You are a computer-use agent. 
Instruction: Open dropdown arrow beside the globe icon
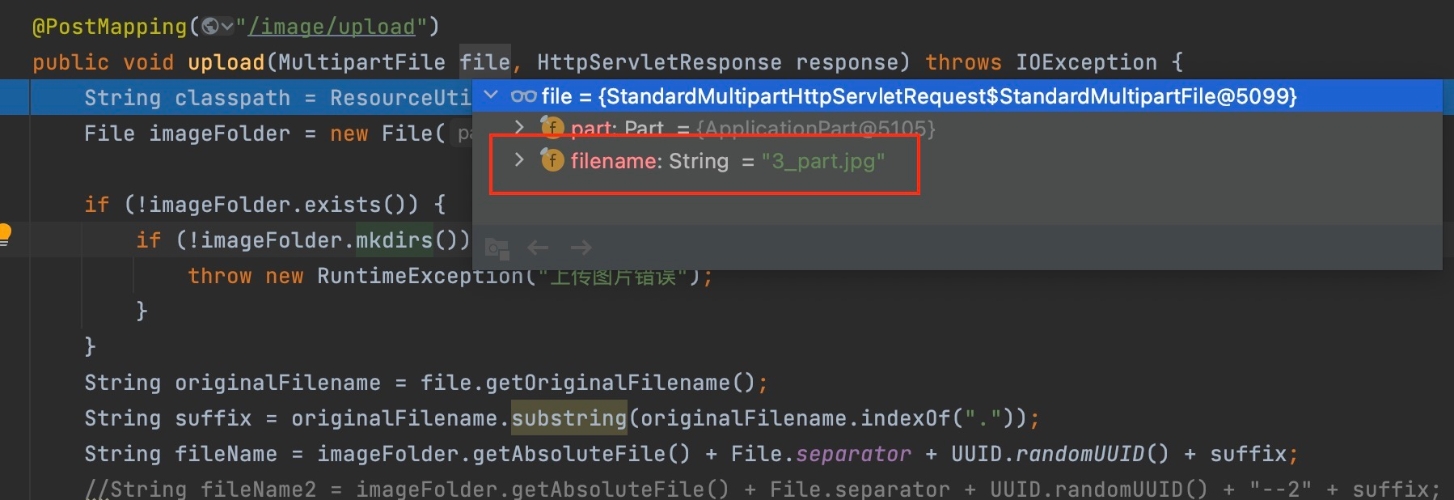click(x=227, y=26)
